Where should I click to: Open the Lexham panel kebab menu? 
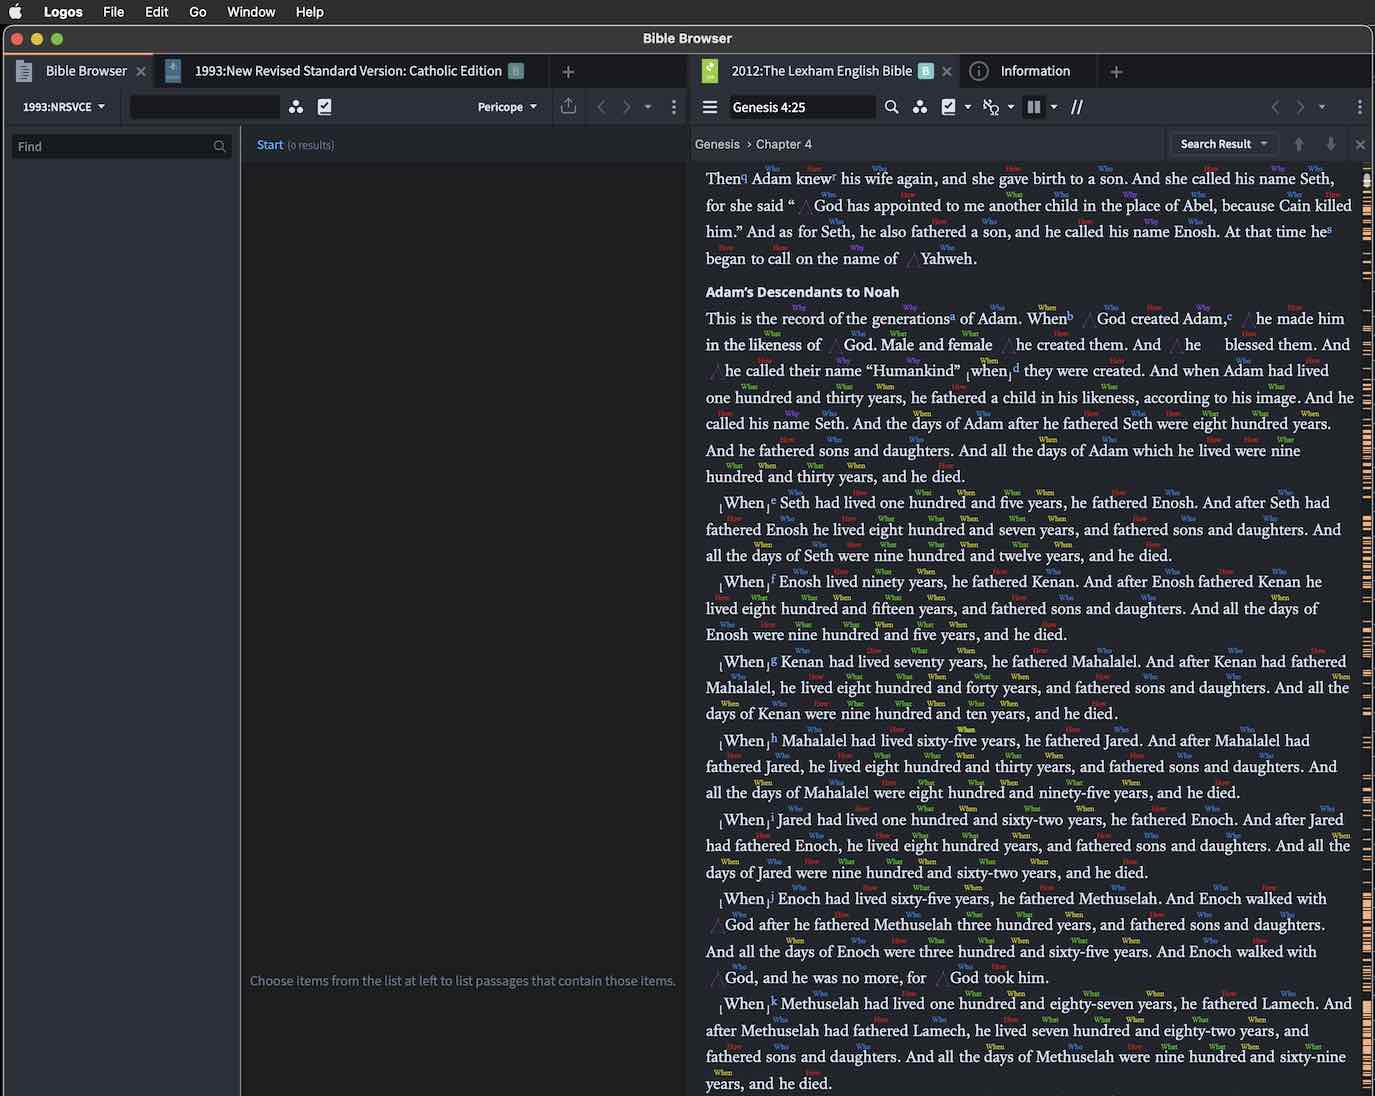[x=1359, y=107]
